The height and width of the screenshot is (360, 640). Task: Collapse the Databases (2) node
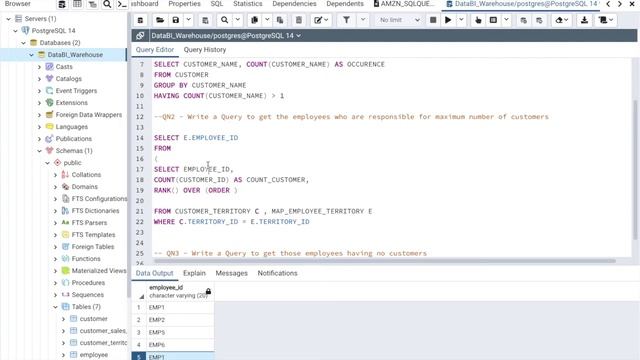coord(23,42)
